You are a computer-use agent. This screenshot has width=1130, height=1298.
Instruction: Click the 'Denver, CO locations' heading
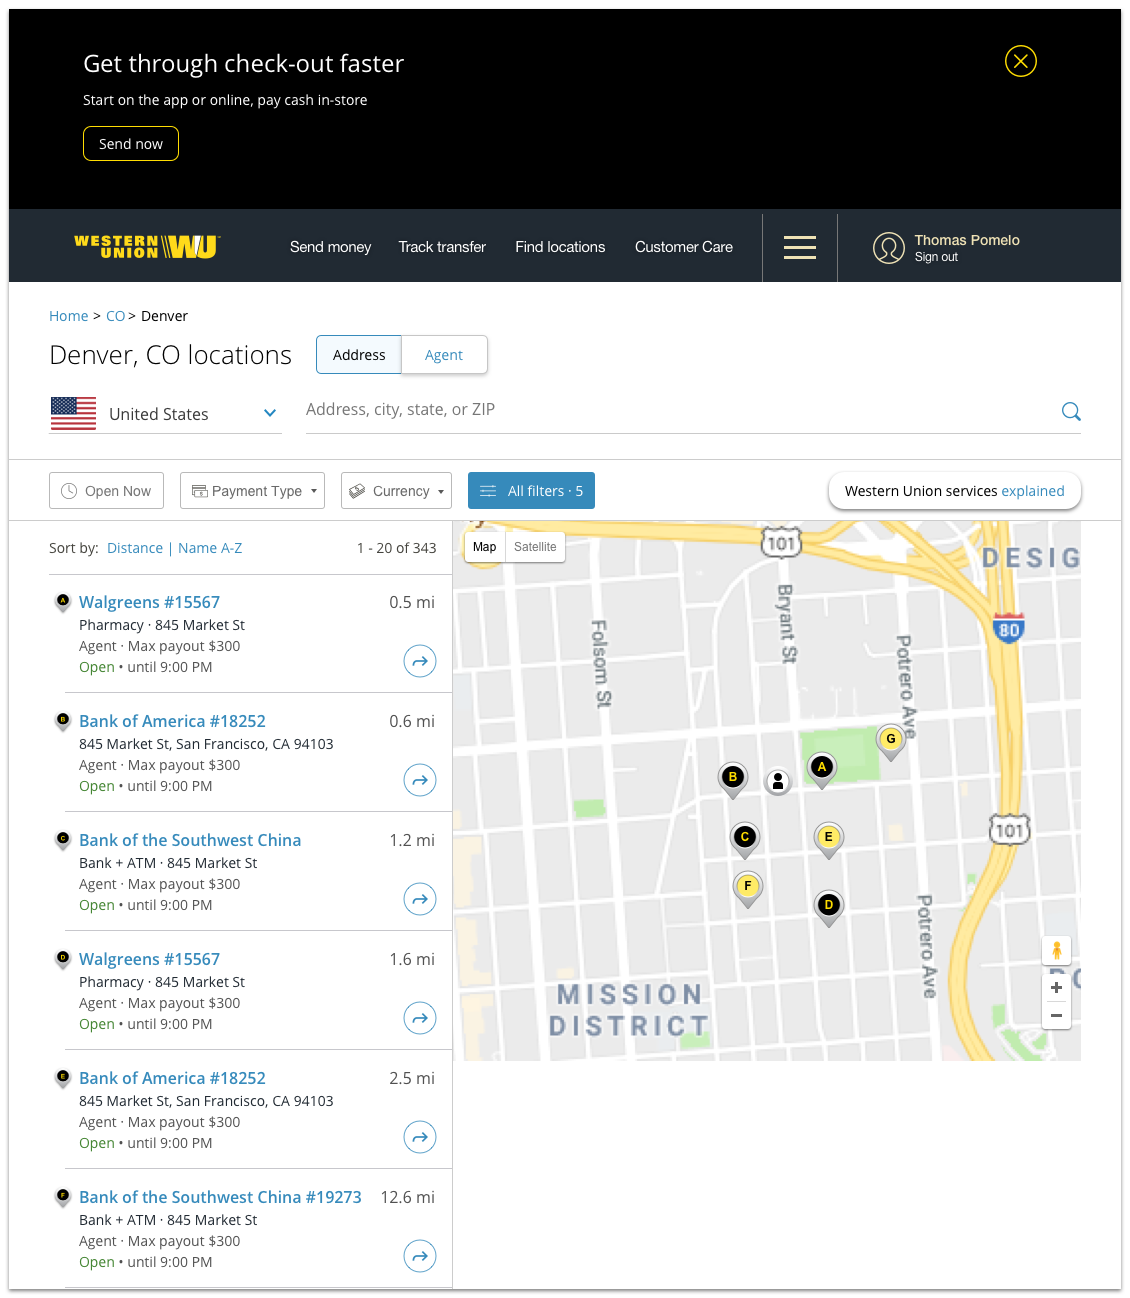pos(170,355)
